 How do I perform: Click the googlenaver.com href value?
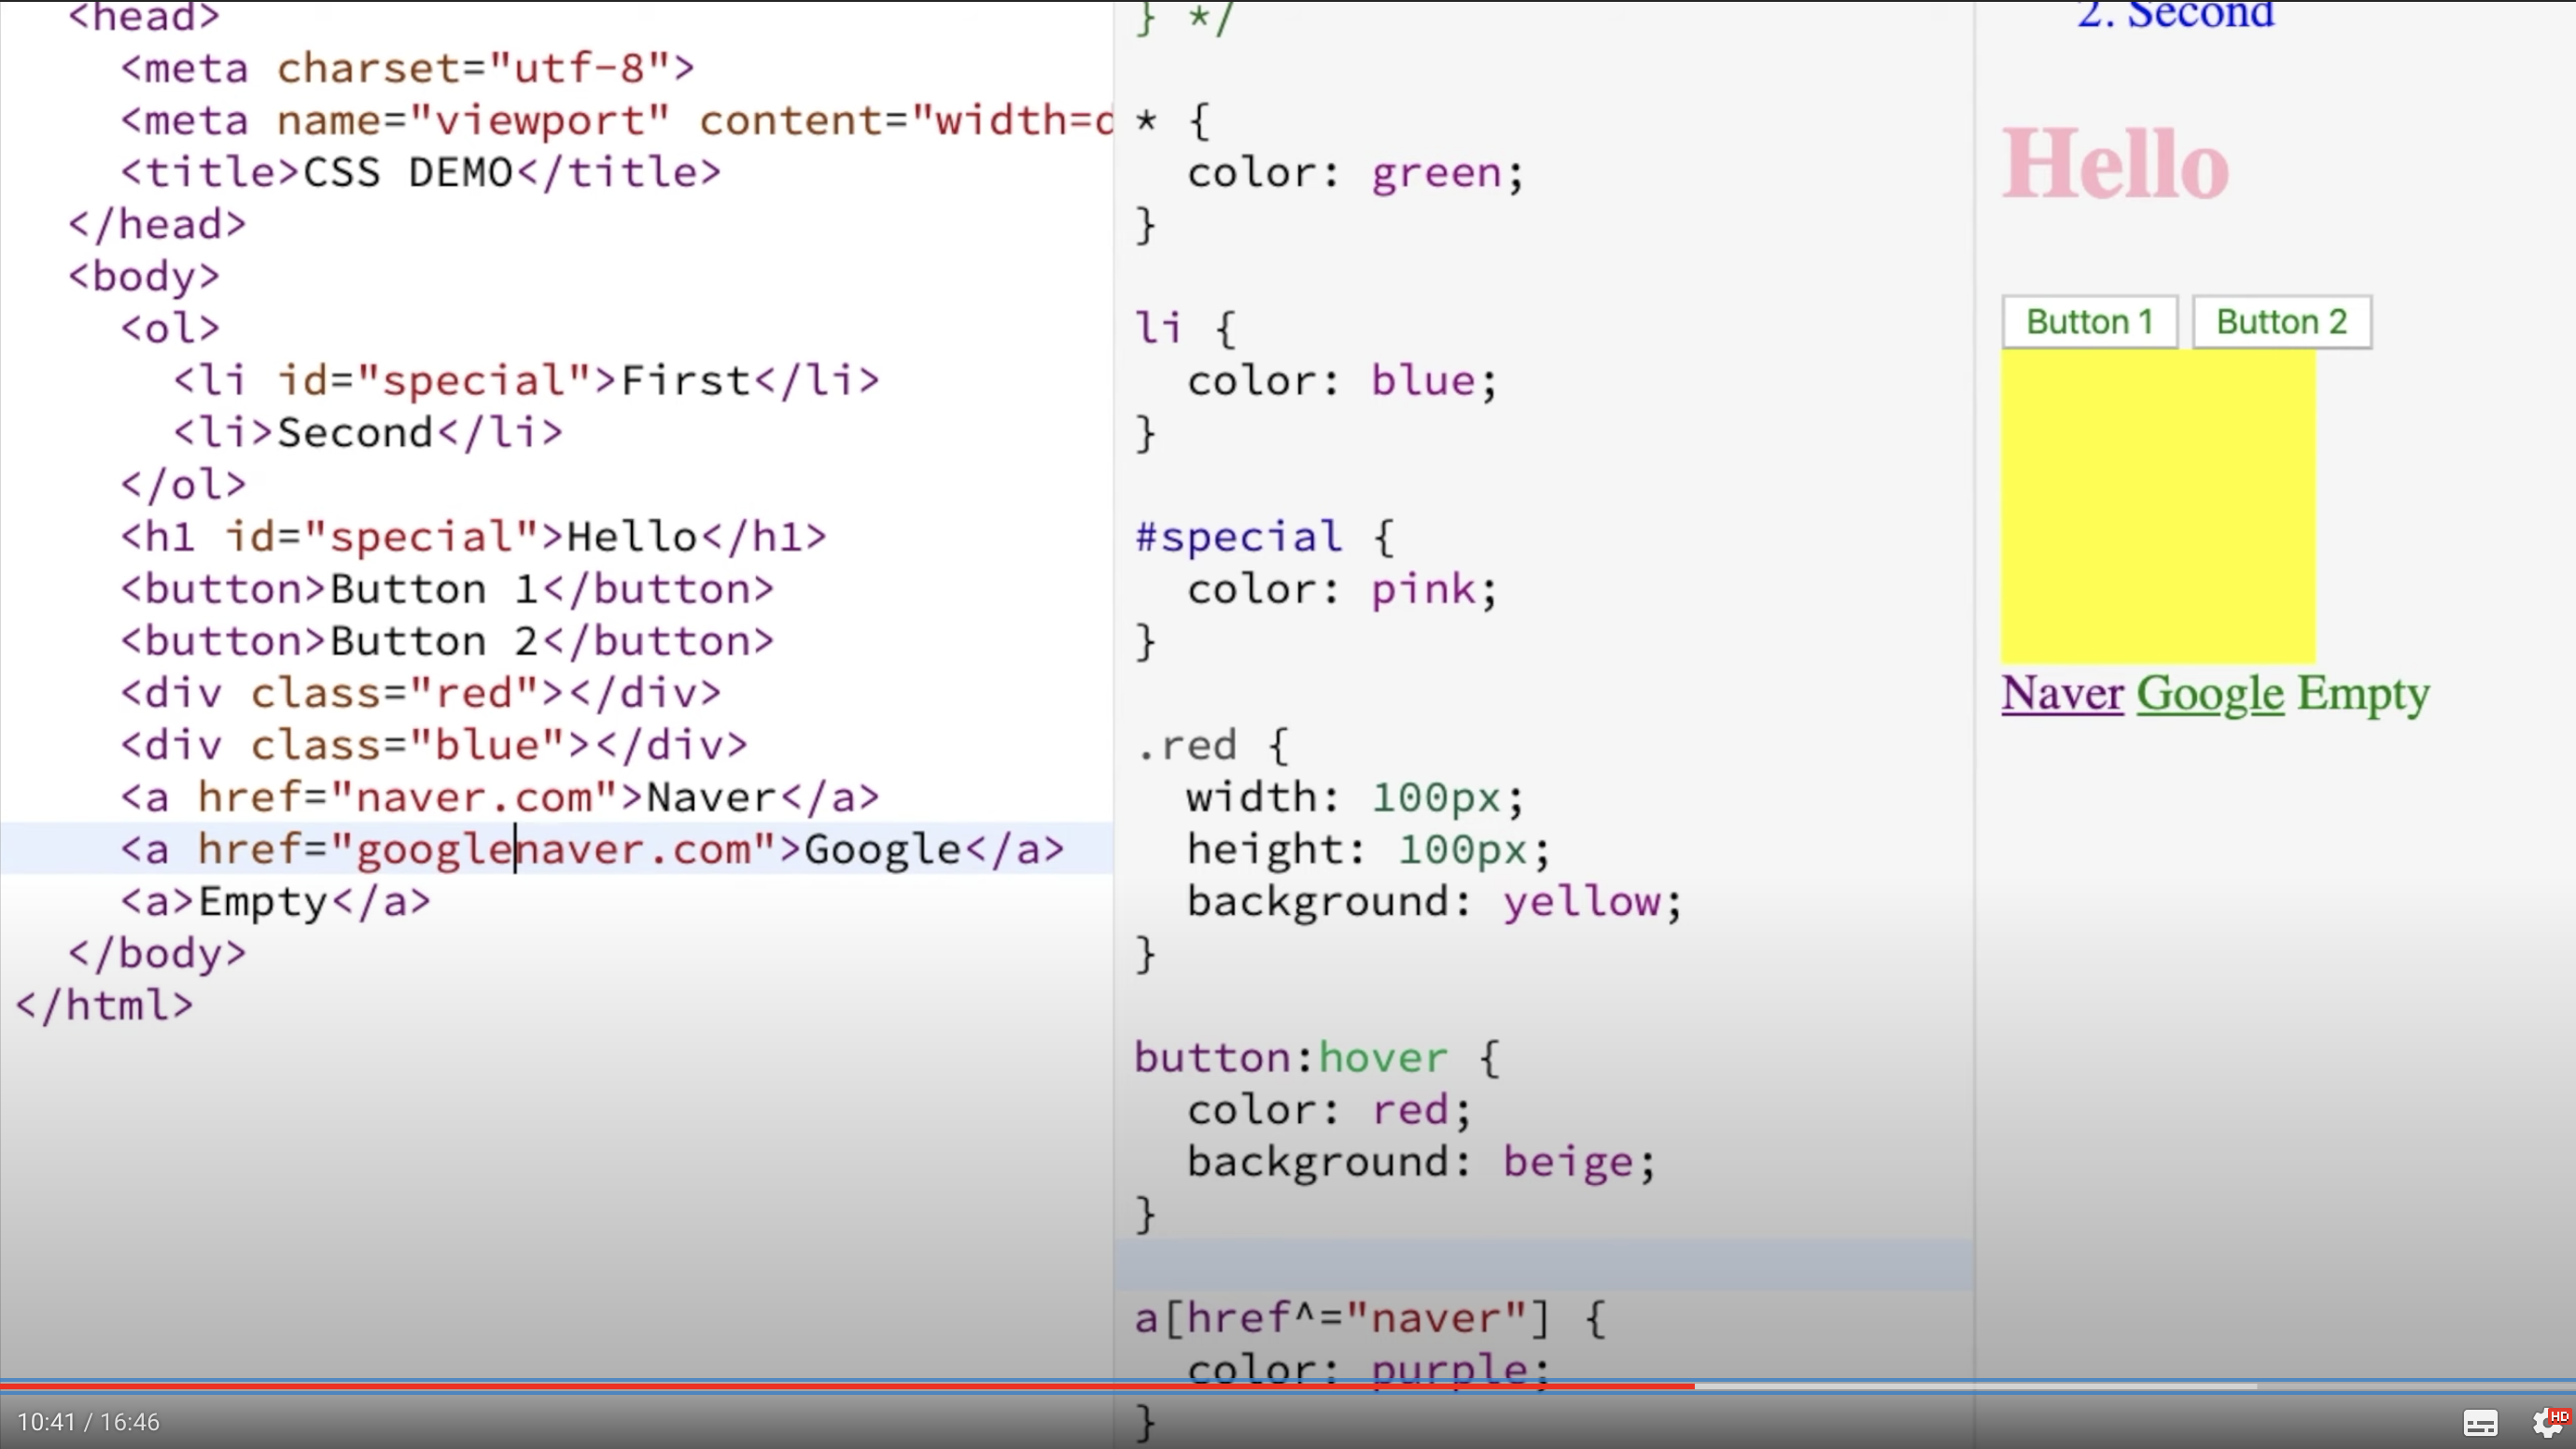(553, 849)
